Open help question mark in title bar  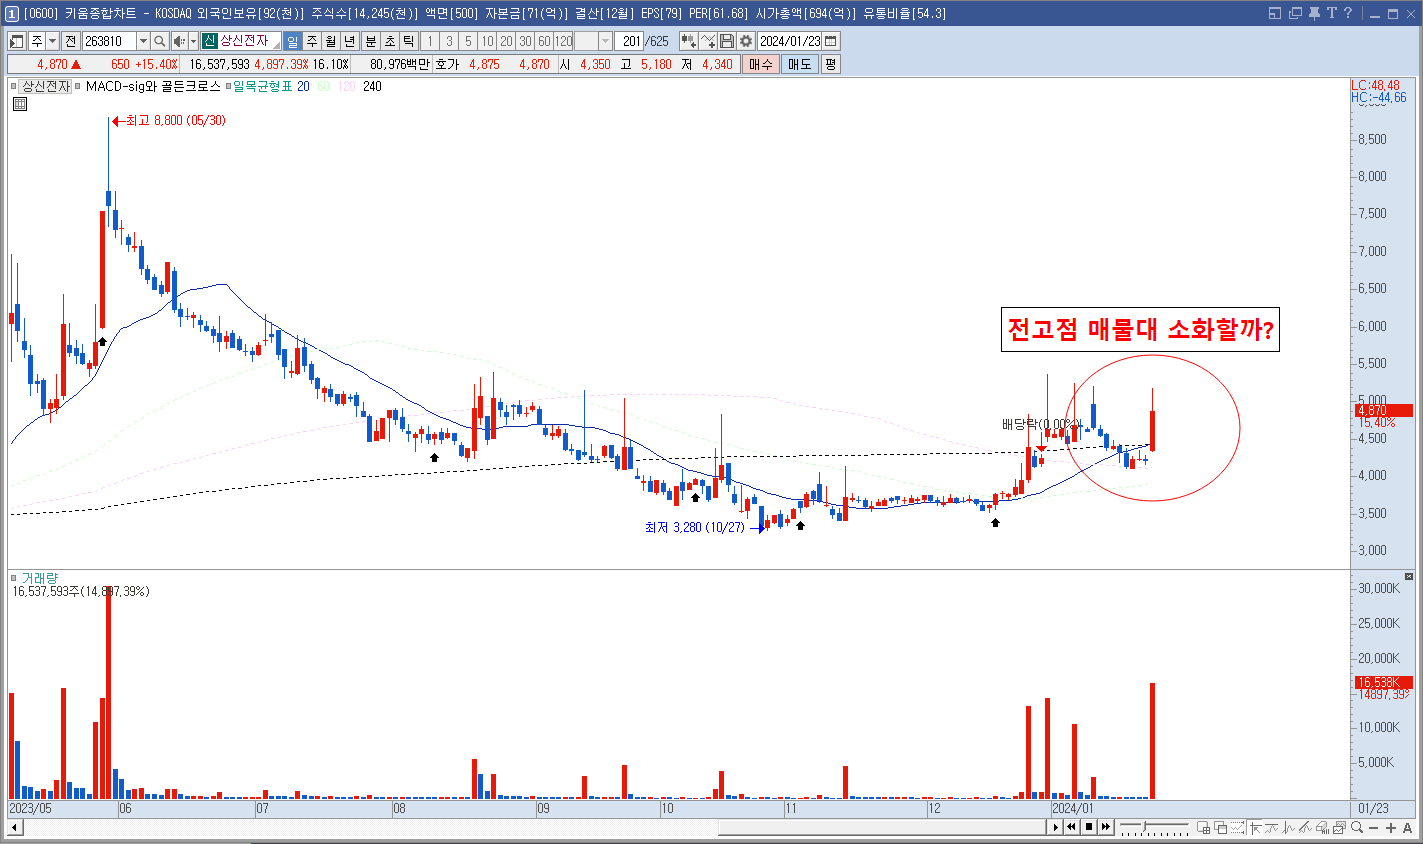1348,13
